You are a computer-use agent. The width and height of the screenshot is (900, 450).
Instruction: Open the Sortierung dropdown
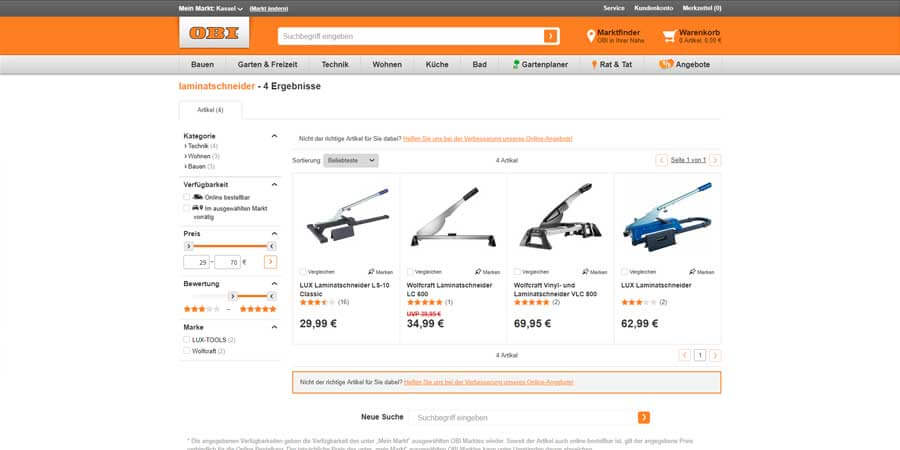351,160
